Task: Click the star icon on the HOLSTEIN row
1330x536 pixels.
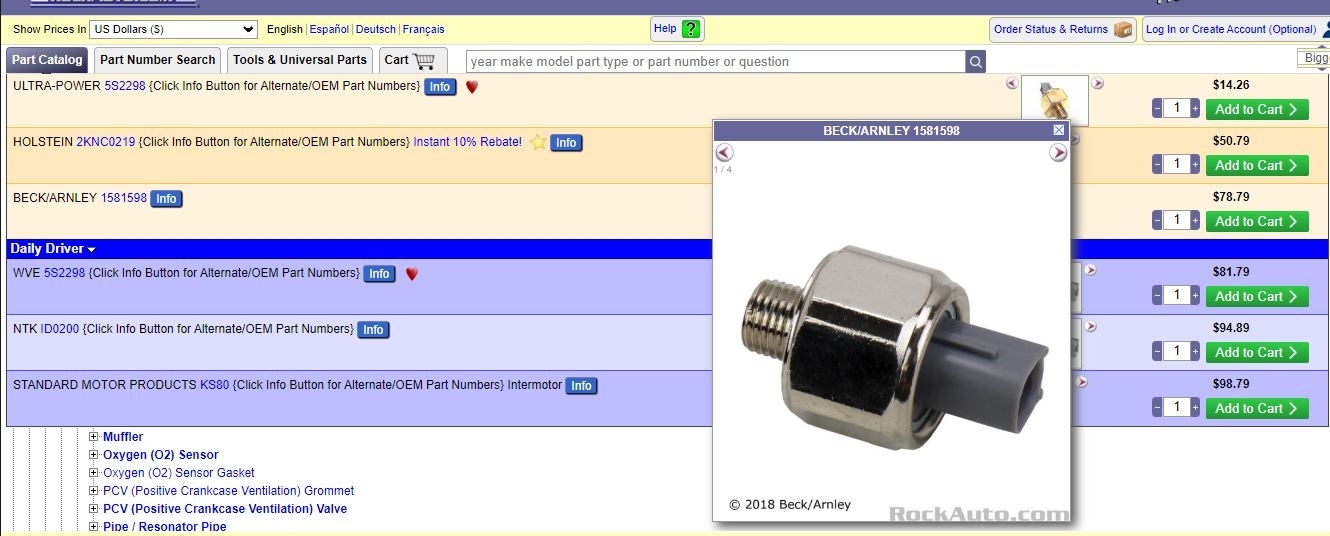Action: (538, 142)
